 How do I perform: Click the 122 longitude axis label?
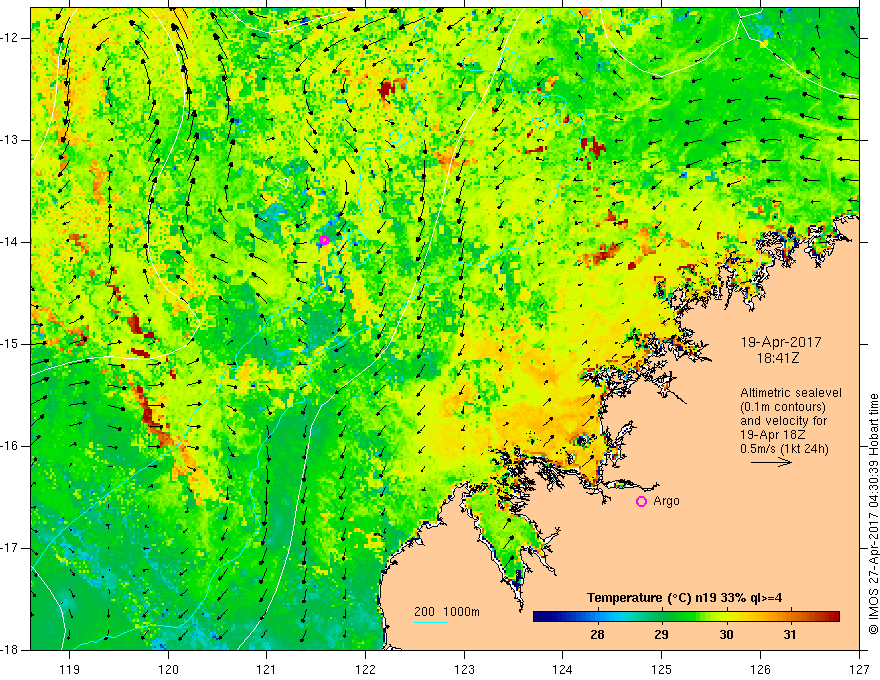[365, 669]
